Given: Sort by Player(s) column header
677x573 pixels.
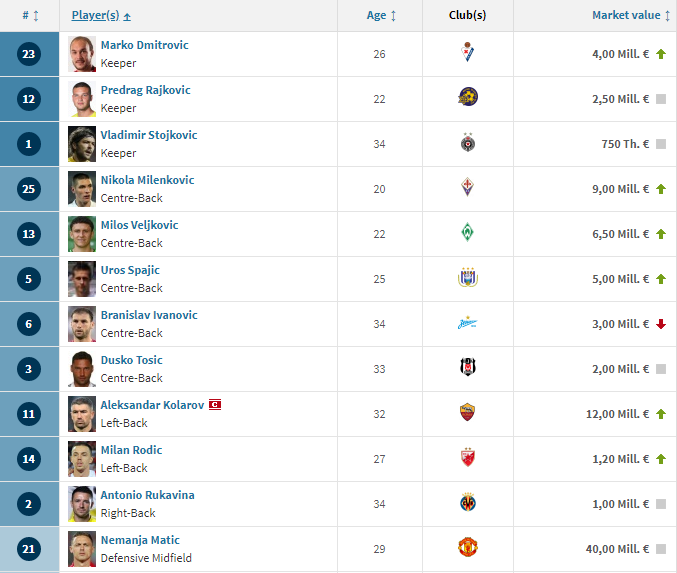Looking at the screenshot, I should 101,16.
